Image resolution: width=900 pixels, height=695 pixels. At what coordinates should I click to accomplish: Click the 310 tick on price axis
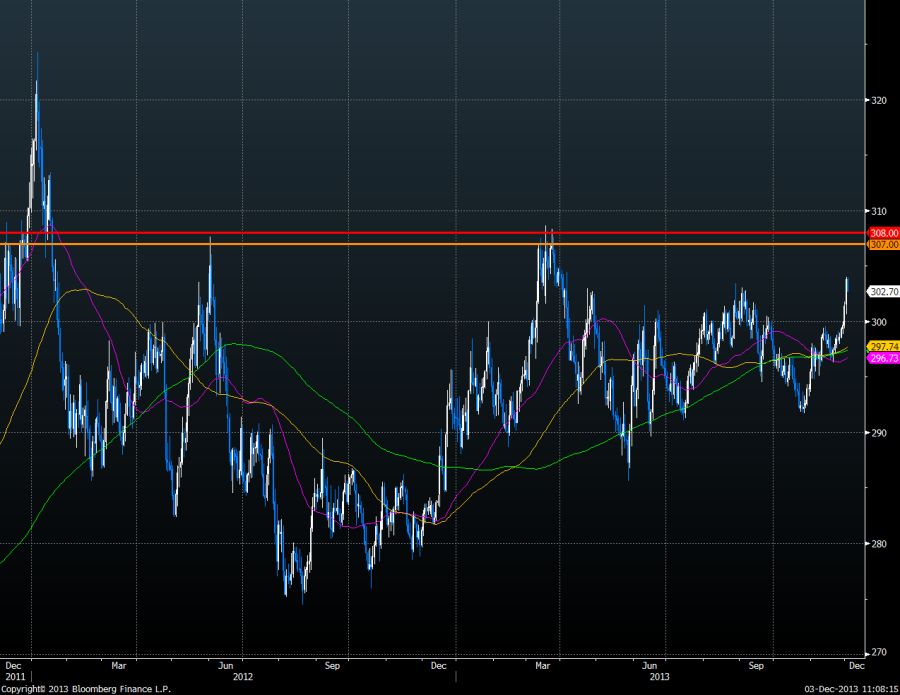[878, 211]
